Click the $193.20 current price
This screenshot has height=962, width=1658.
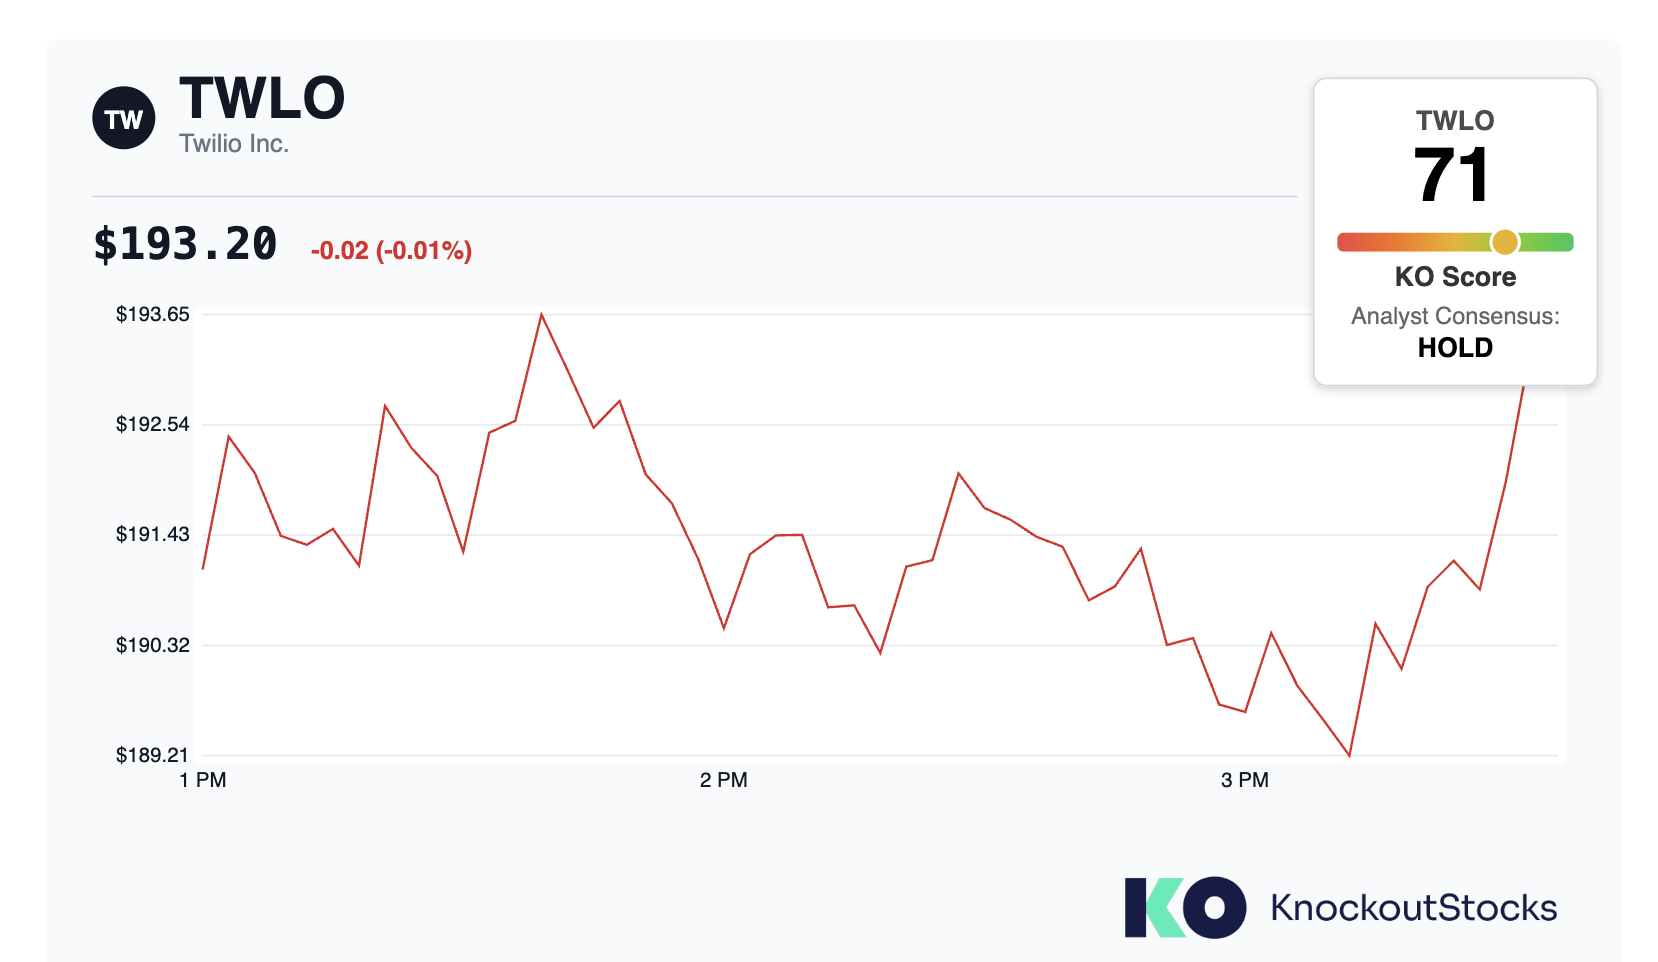(x=185, y=244)
